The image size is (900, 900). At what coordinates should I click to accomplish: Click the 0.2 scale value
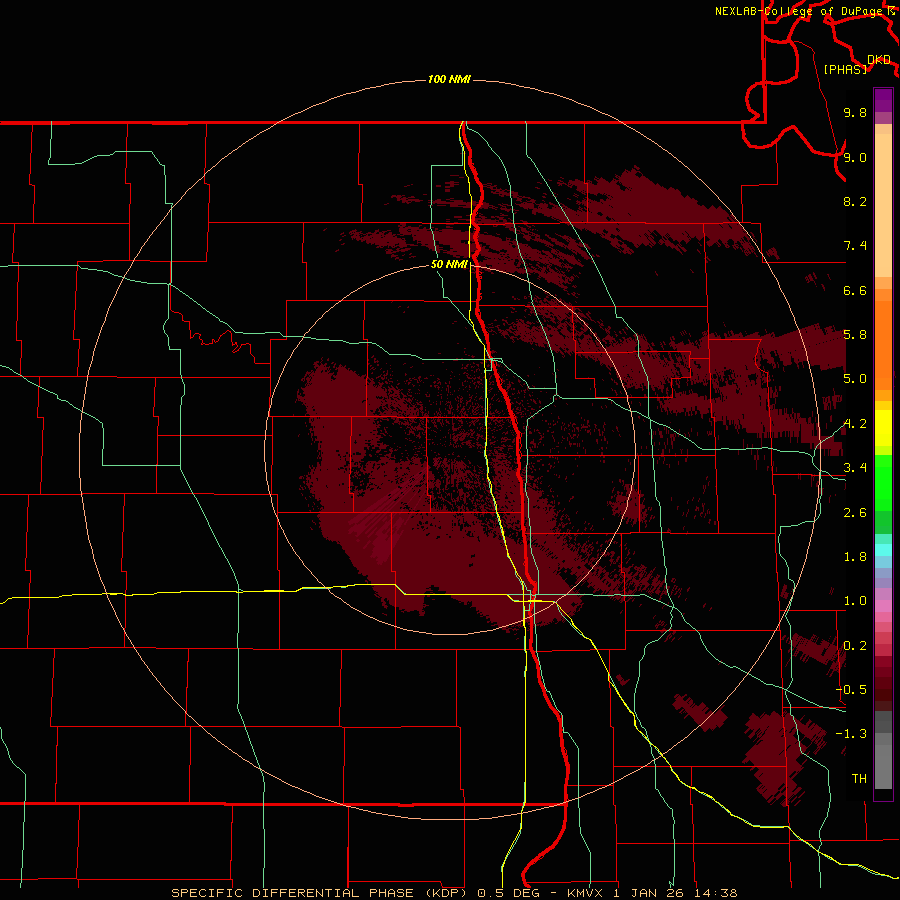click(855, 646)
